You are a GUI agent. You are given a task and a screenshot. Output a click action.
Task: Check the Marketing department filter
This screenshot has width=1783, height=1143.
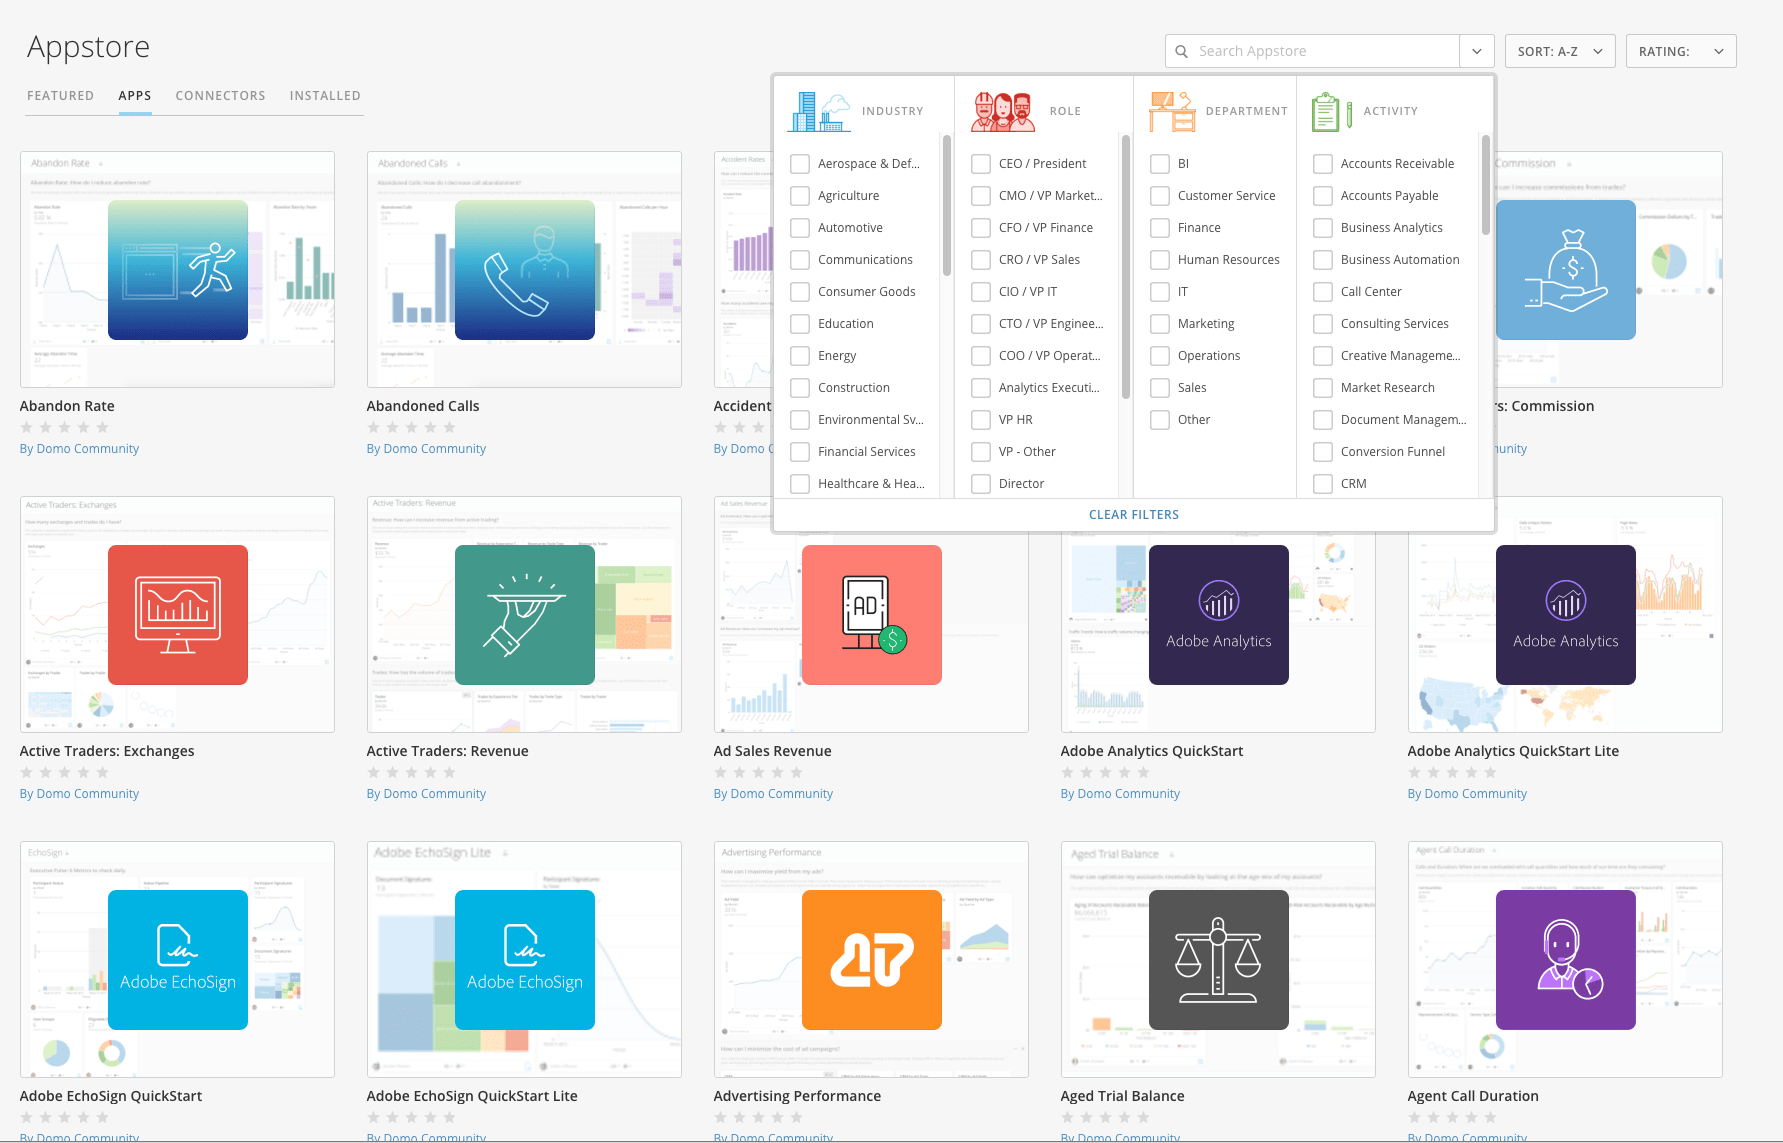click(x=1160, y=323)
